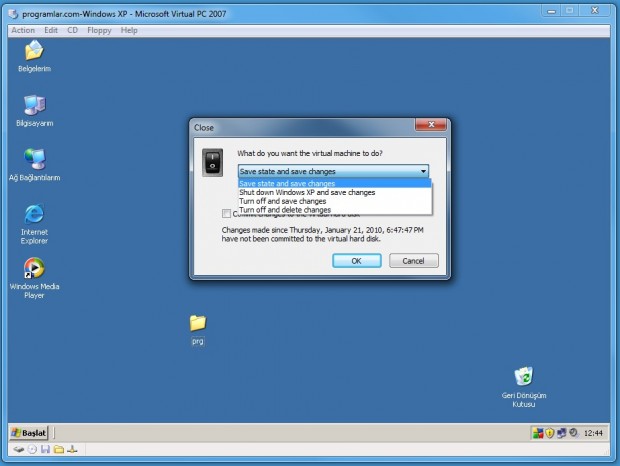Click the Virtual PC title bar icon
The height and width of the screenshot is (466, 620).
13,14
